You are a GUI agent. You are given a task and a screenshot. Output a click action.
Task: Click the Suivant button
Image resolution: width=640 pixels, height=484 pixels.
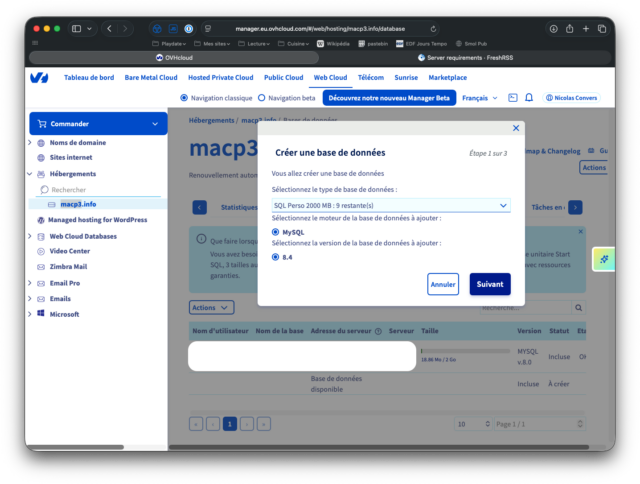490,284
